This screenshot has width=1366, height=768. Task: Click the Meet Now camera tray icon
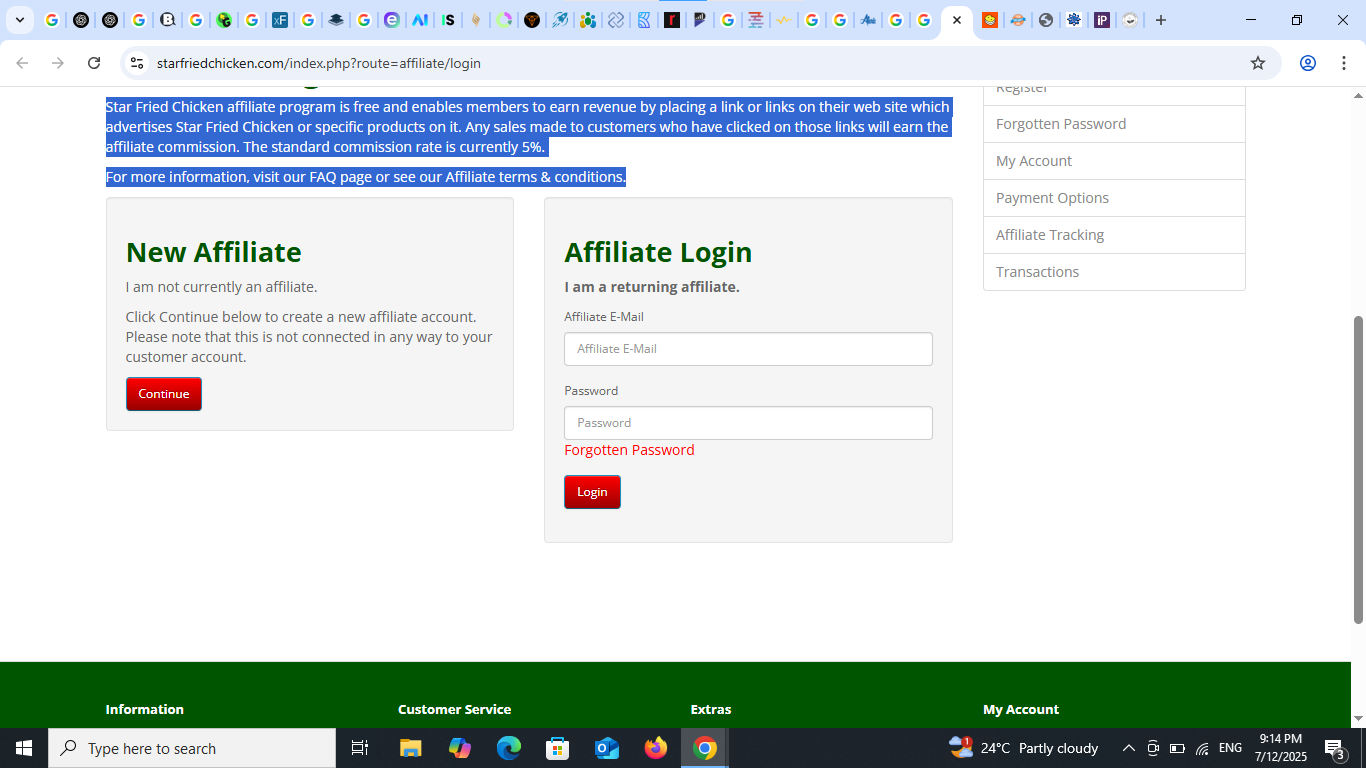pos(1153,748)
